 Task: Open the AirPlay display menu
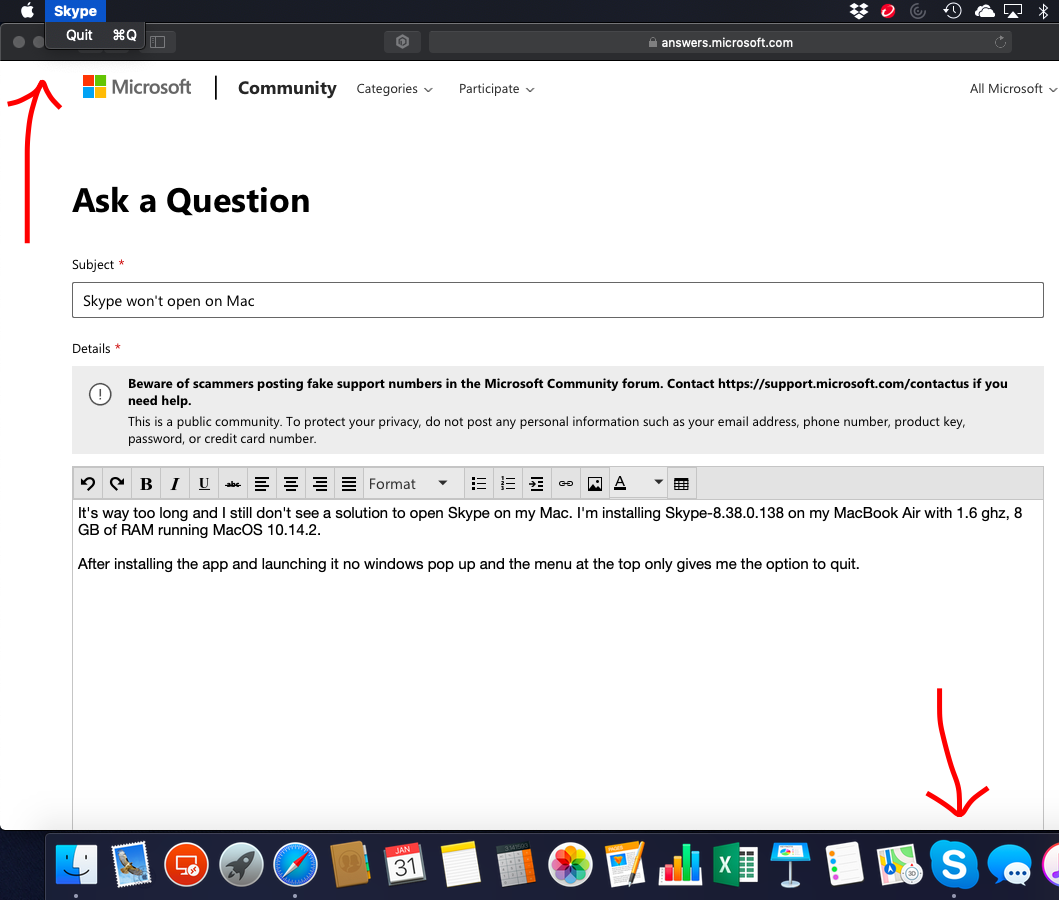tap(1013, 11)
